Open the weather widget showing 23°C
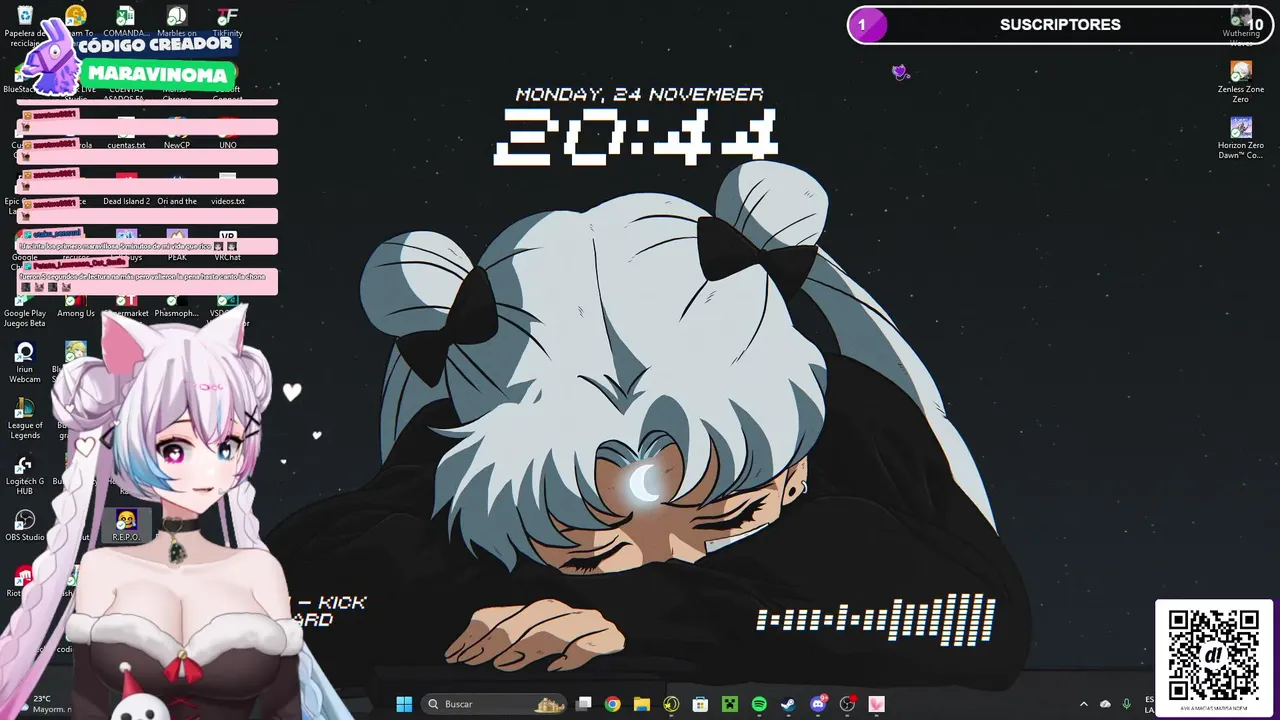1280x720 pixels. click(x=45, y=704)
